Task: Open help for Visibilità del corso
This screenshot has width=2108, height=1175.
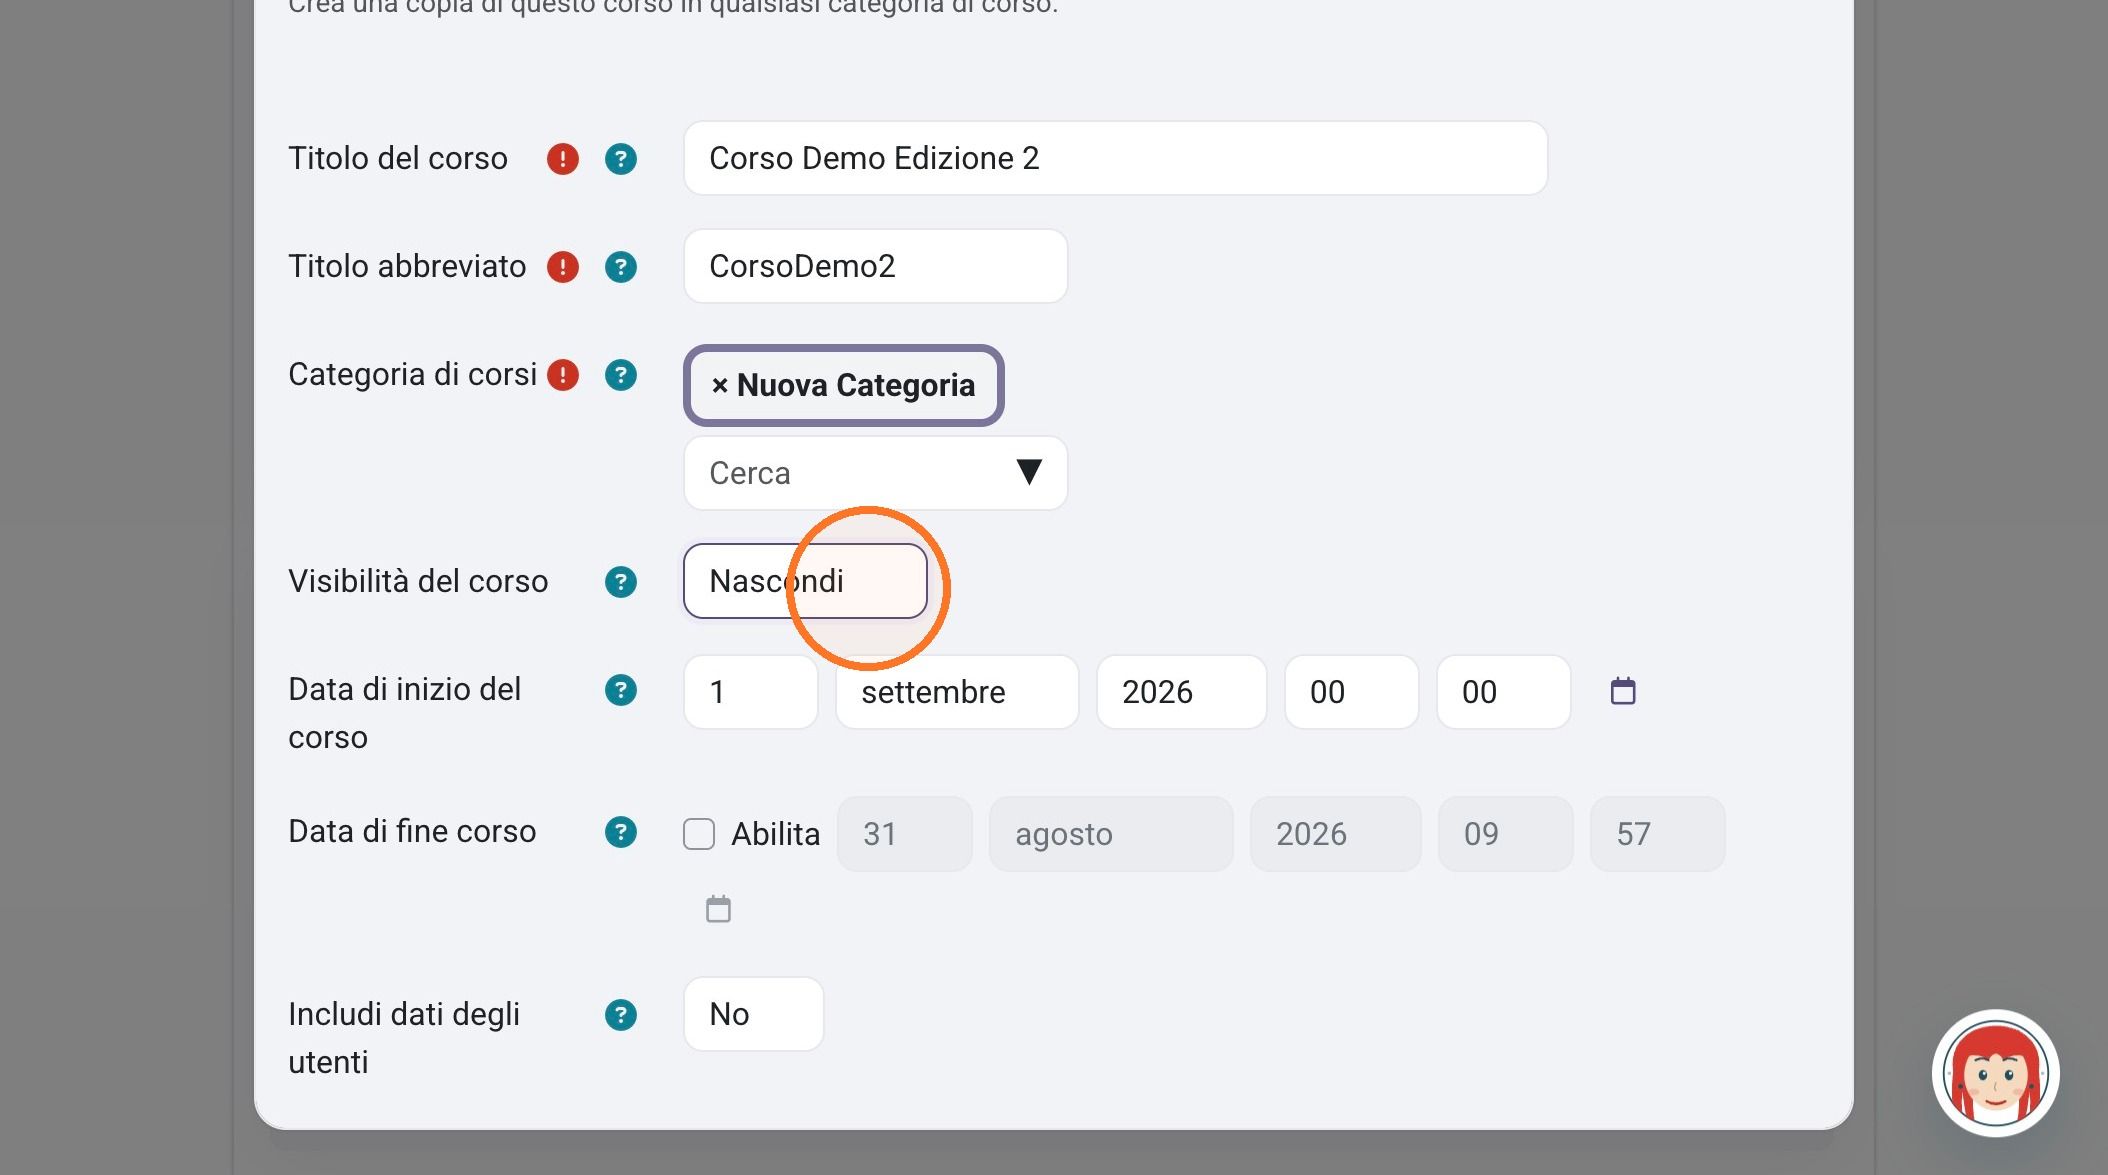Action: pos(621,582)
